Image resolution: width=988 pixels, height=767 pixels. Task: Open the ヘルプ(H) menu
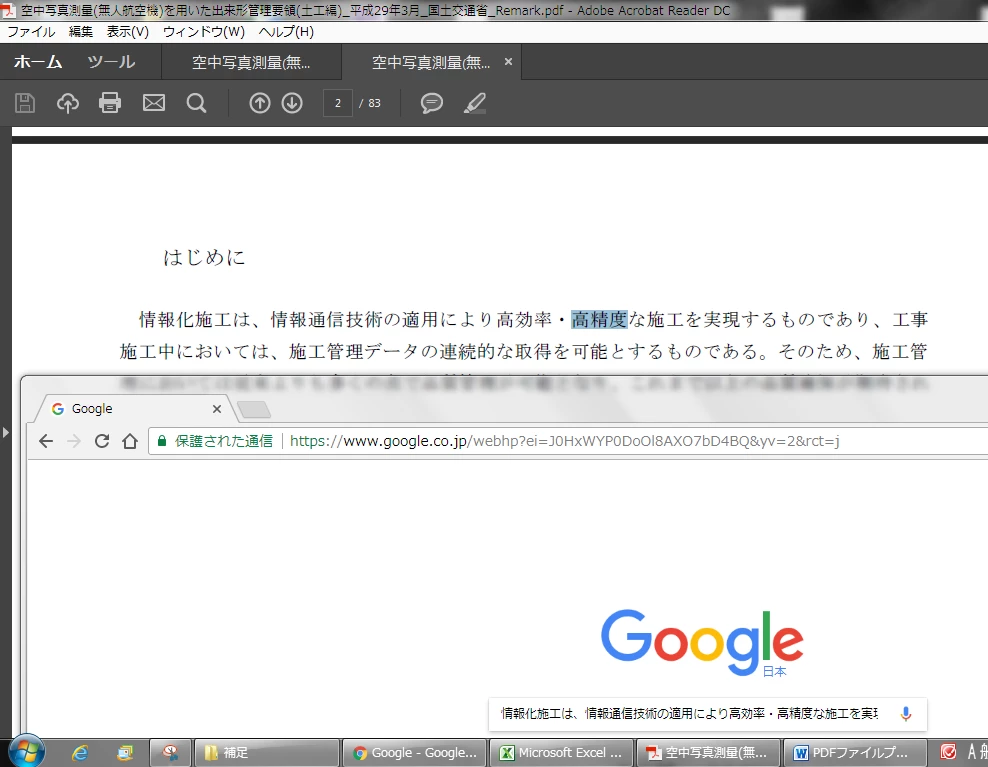tap(286, 32)
